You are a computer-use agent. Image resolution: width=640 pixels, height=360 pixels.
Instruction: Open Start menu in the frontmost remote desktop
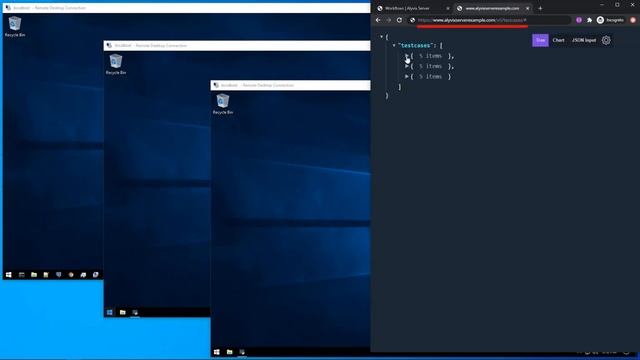pyautogui.click(x=217, y=352)
